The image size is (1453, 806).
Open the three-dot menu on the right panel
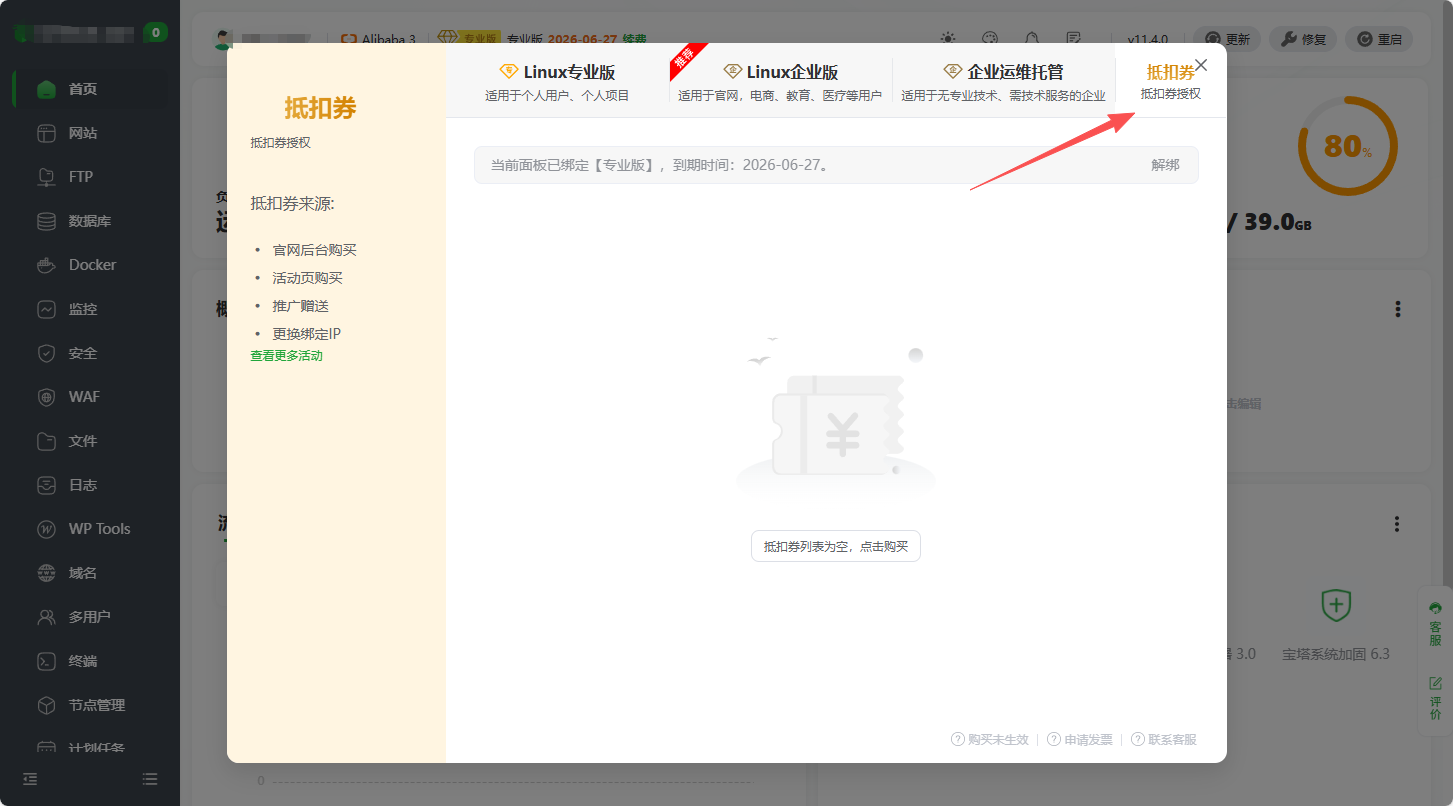click(1397, 308)
